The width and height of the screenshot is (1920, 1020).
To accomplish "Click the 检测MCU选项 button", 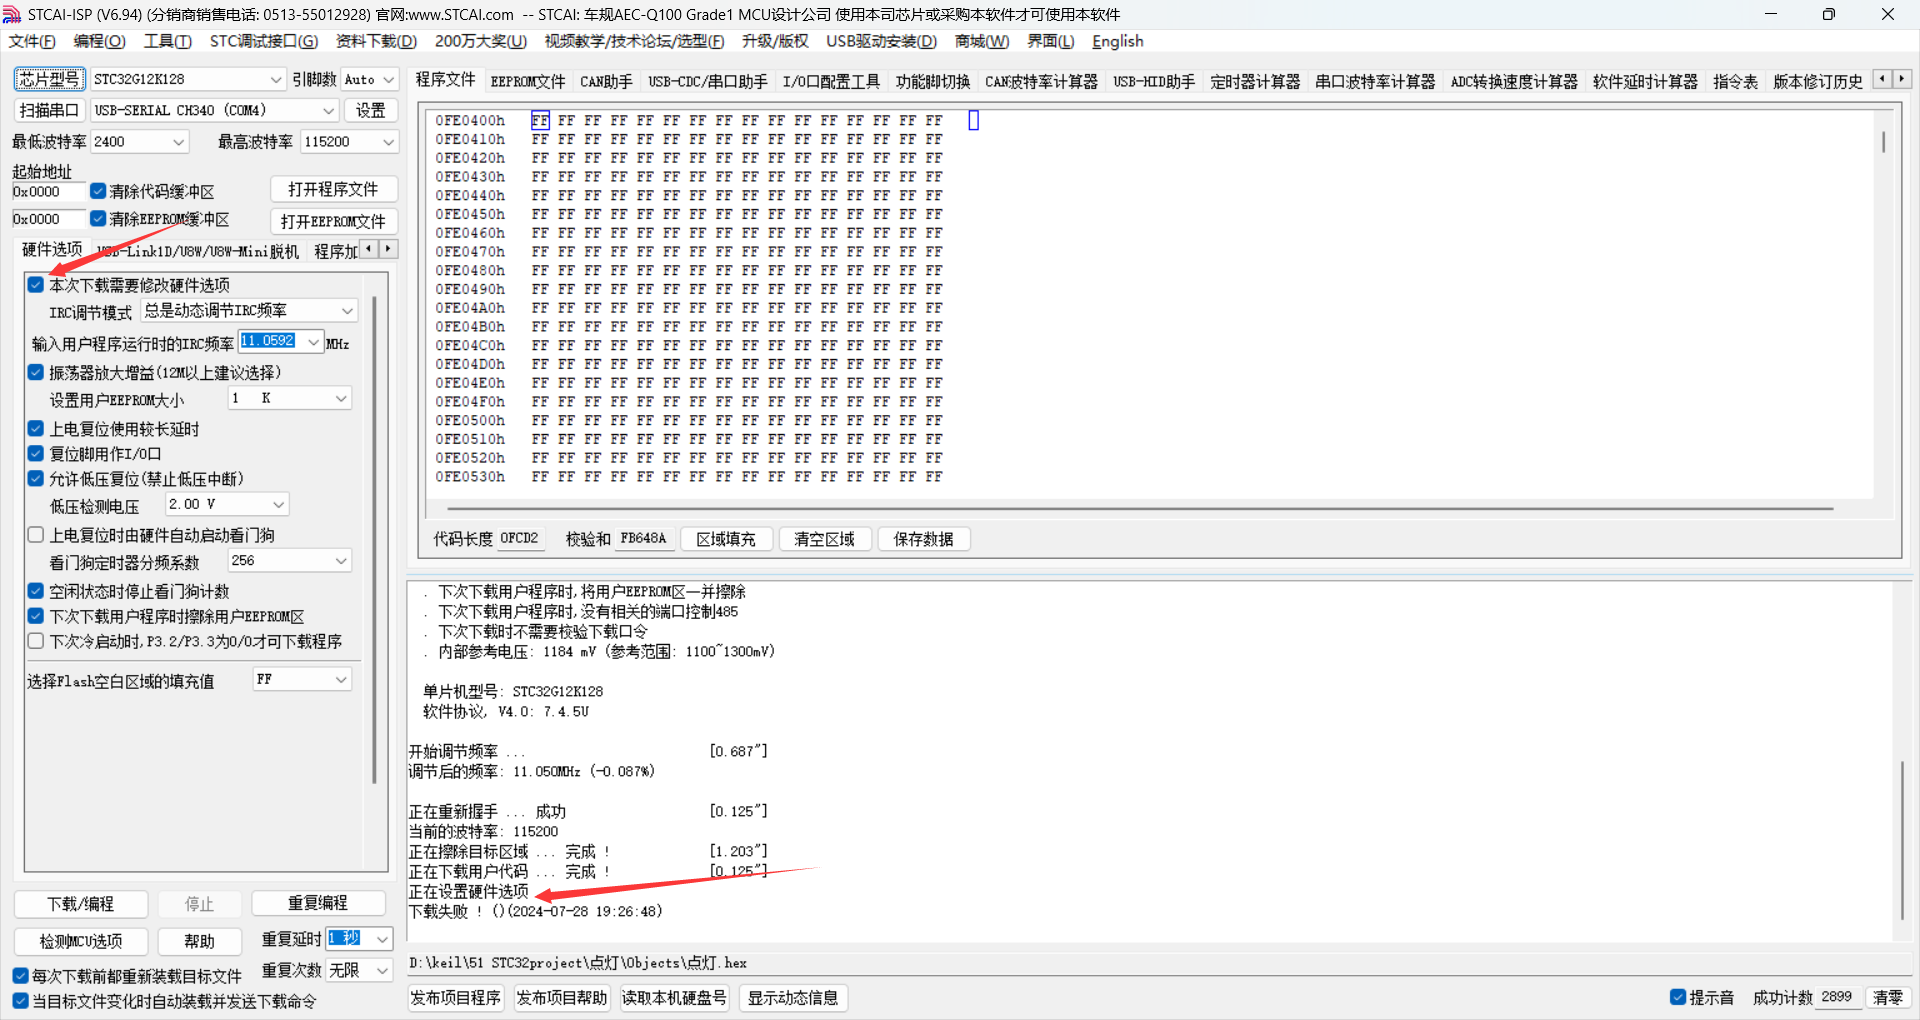I will [x=81, y=941].
